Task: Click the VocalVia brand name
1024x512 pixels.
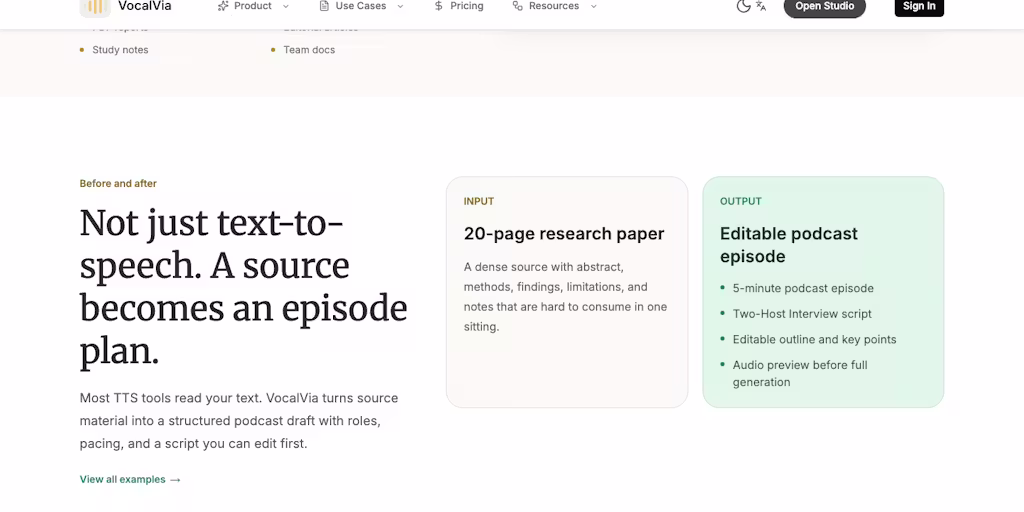Action: click(x=145, y=7)
